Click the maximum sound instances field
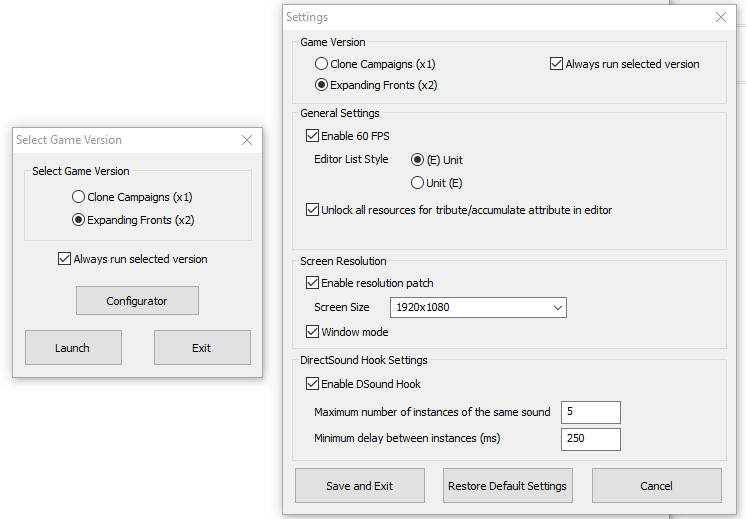The height and width of the screenshot is (519, 746). [590, 412]
